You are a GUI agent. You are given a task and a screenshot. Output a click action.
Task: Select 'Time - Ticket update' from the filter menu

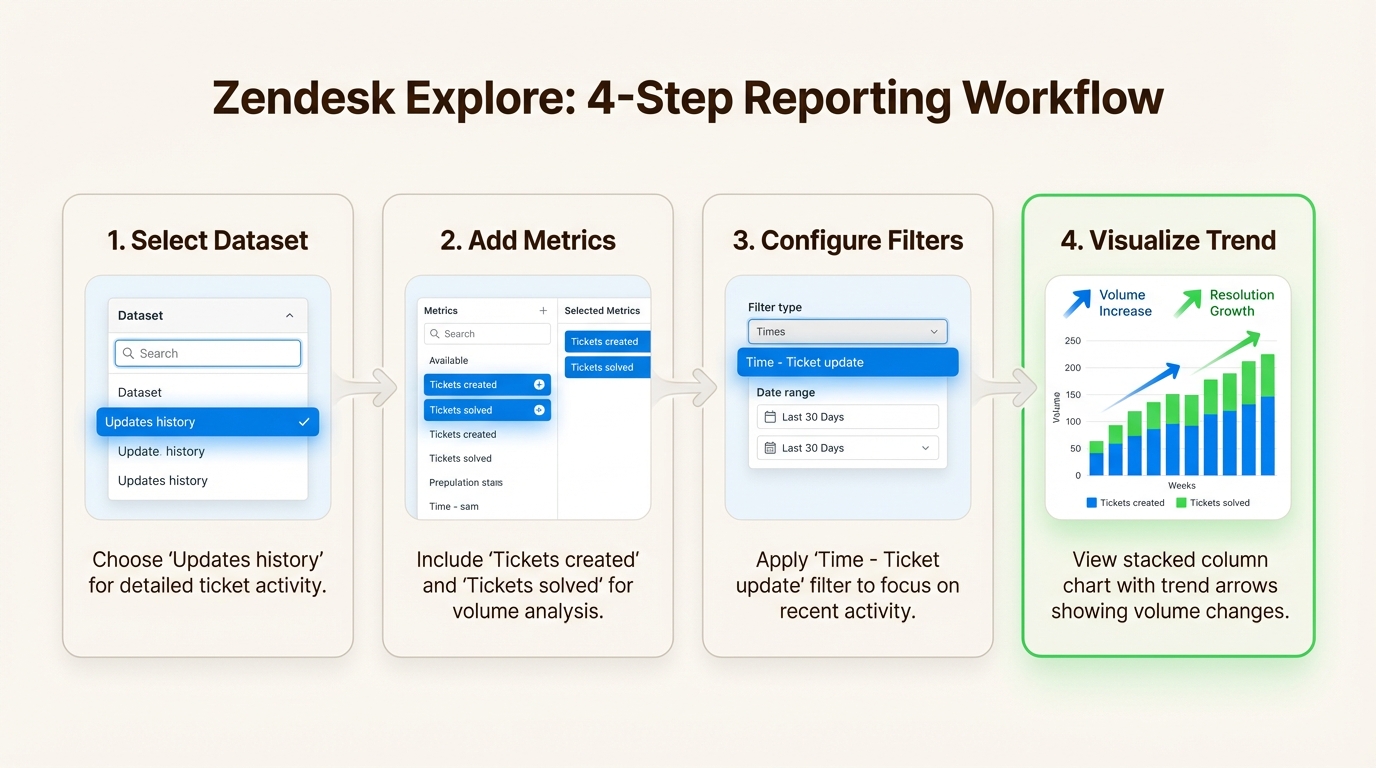click(x=846, y=362)
